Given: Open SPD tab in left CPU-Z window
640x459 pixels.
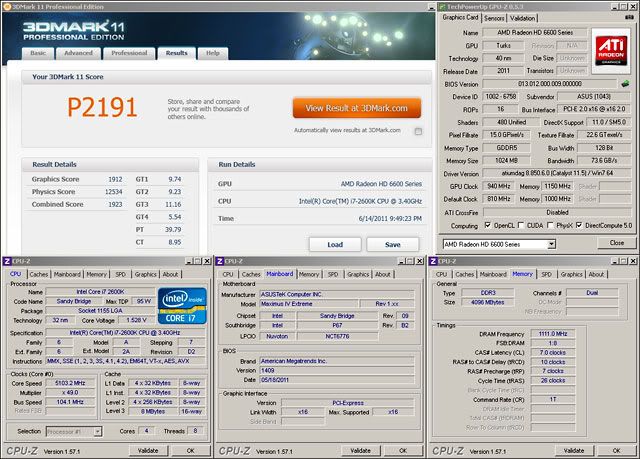Looking at the screenshot, I should click(x=120, y=274).
